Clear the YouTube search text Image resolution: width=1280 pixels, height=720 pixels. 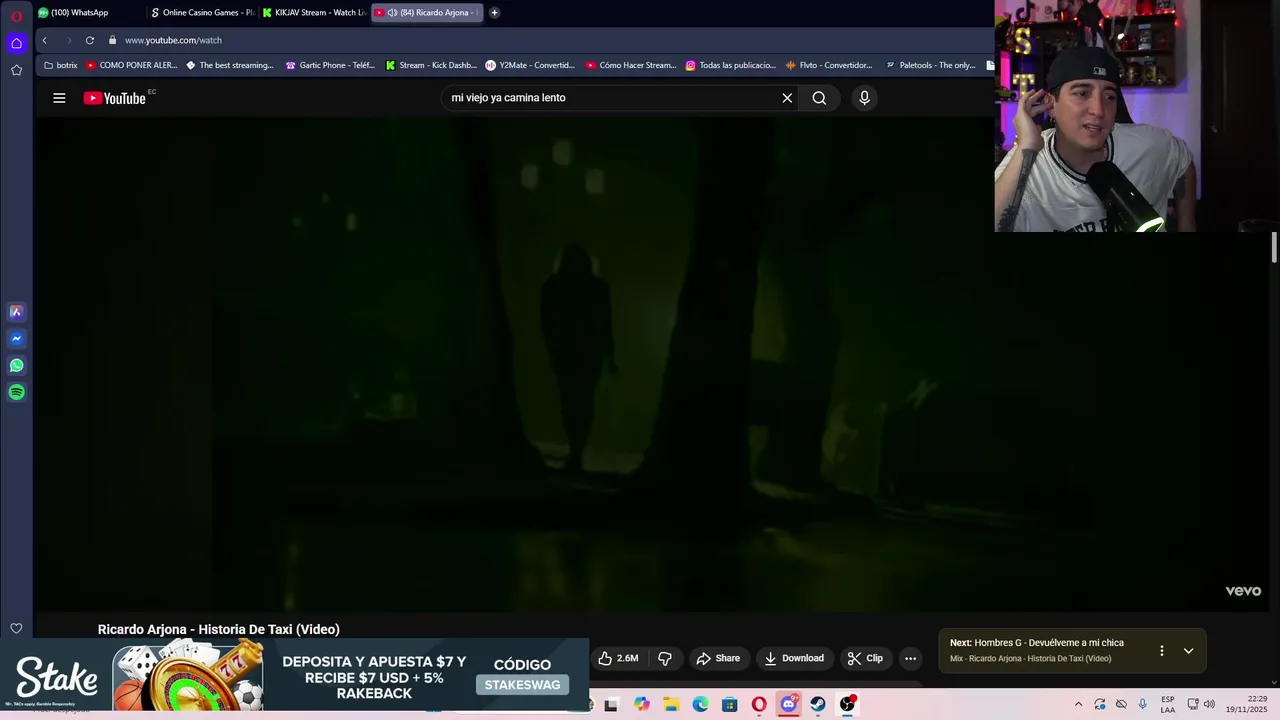787,98
